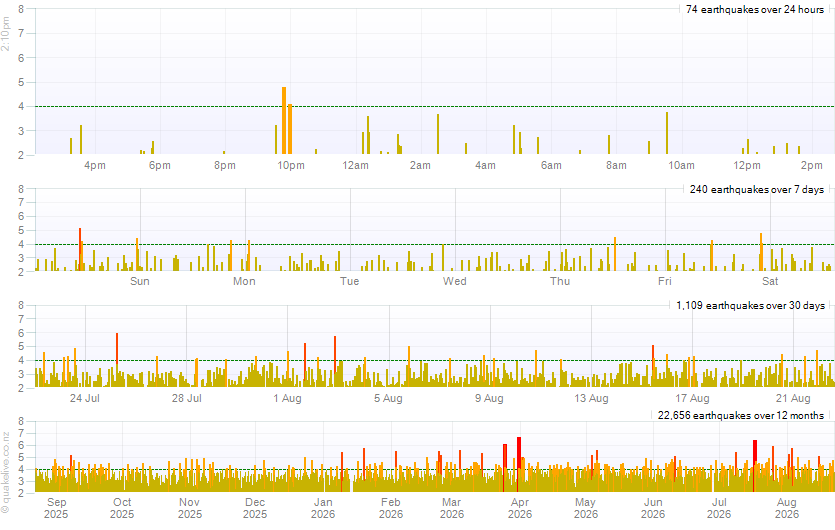Click the Jan 2026 month label
This screenshot has height=530, width=835.
pyautogui.click(x=323, y=508)
